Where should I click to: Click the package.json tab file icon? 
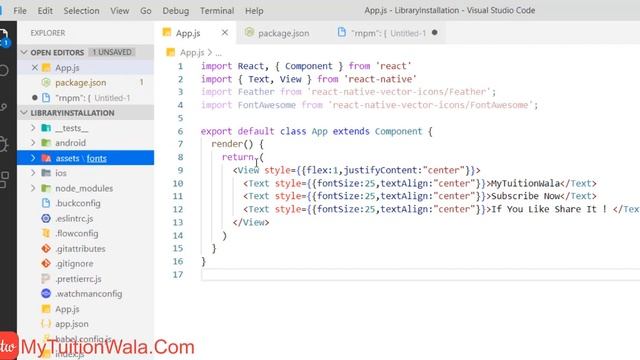pos(249,32)
